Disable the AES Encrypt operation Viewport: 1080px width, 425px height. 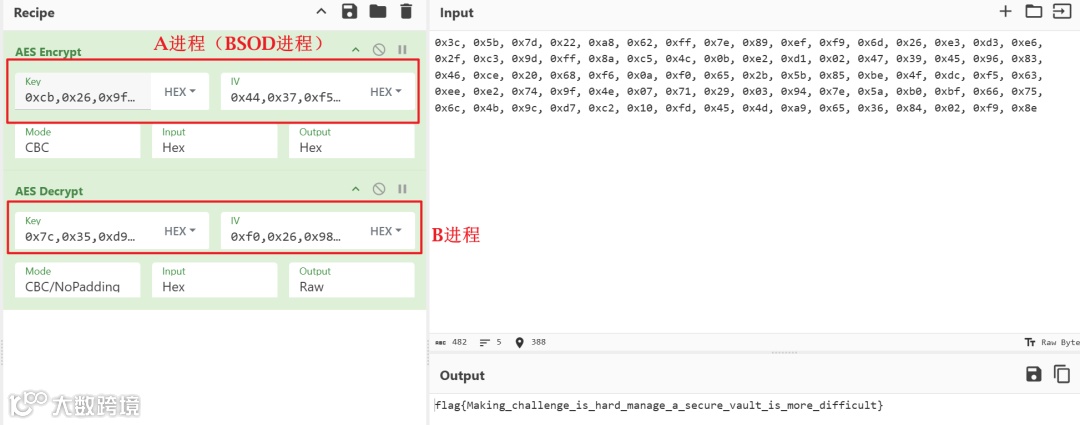[379, 50]
